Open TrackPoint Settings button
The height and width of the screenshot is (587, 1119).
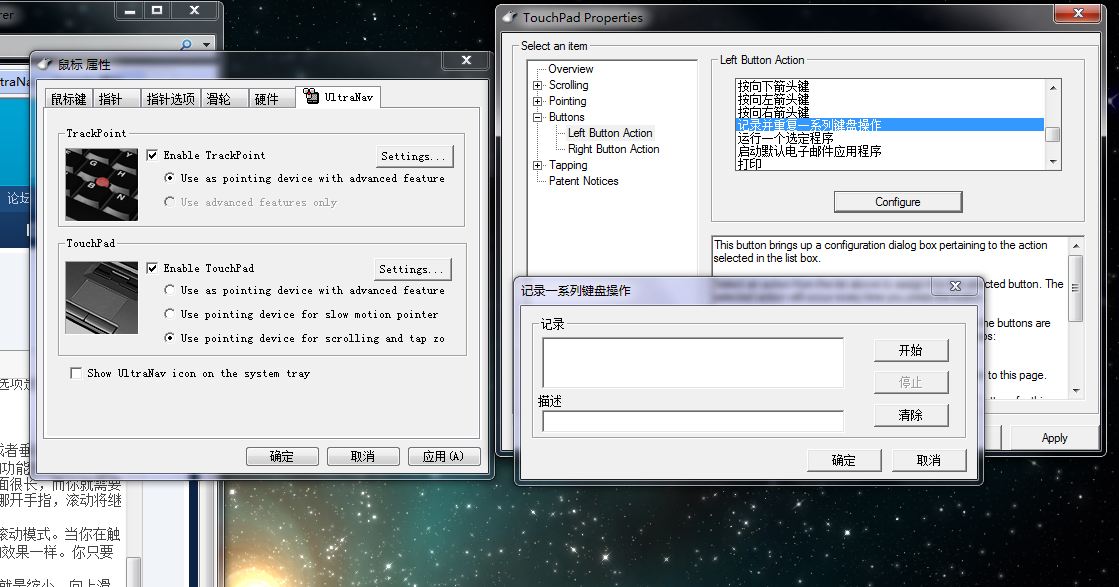click(x=414, y=156)
